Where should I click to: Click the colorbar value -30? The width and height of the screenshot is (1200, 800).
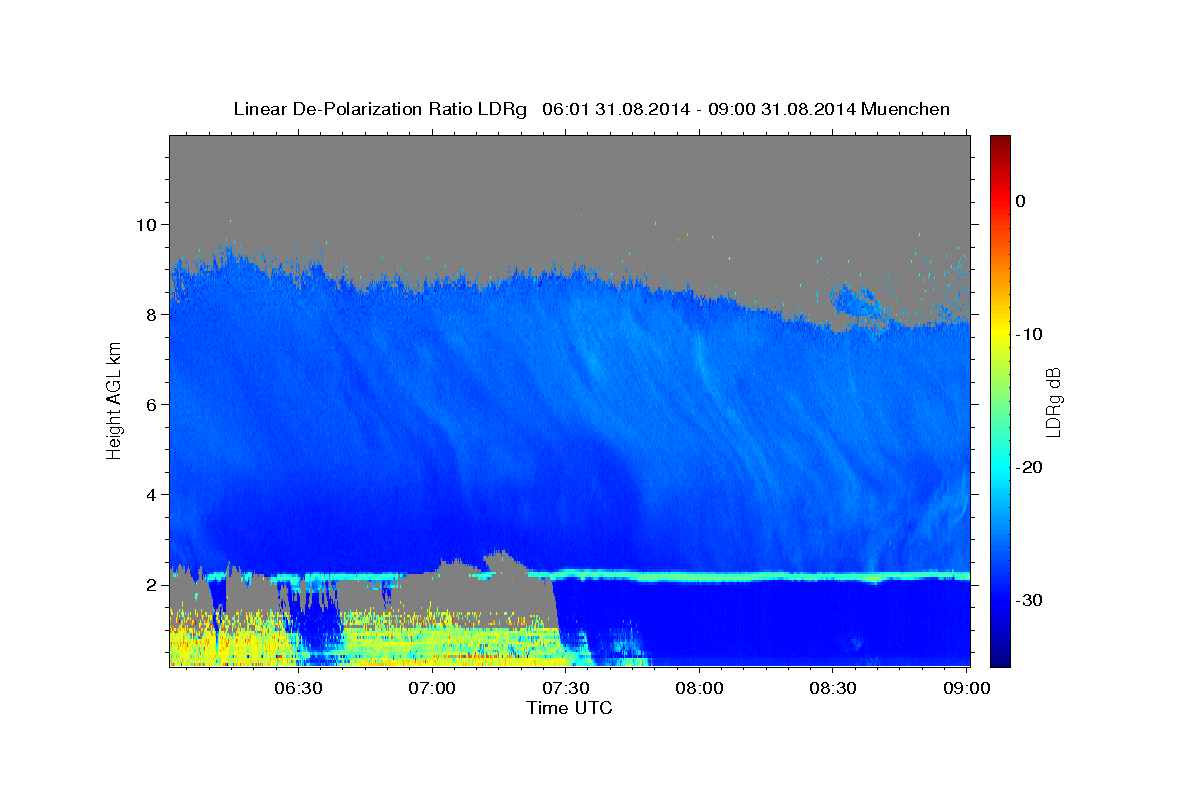pos(1030,600)
